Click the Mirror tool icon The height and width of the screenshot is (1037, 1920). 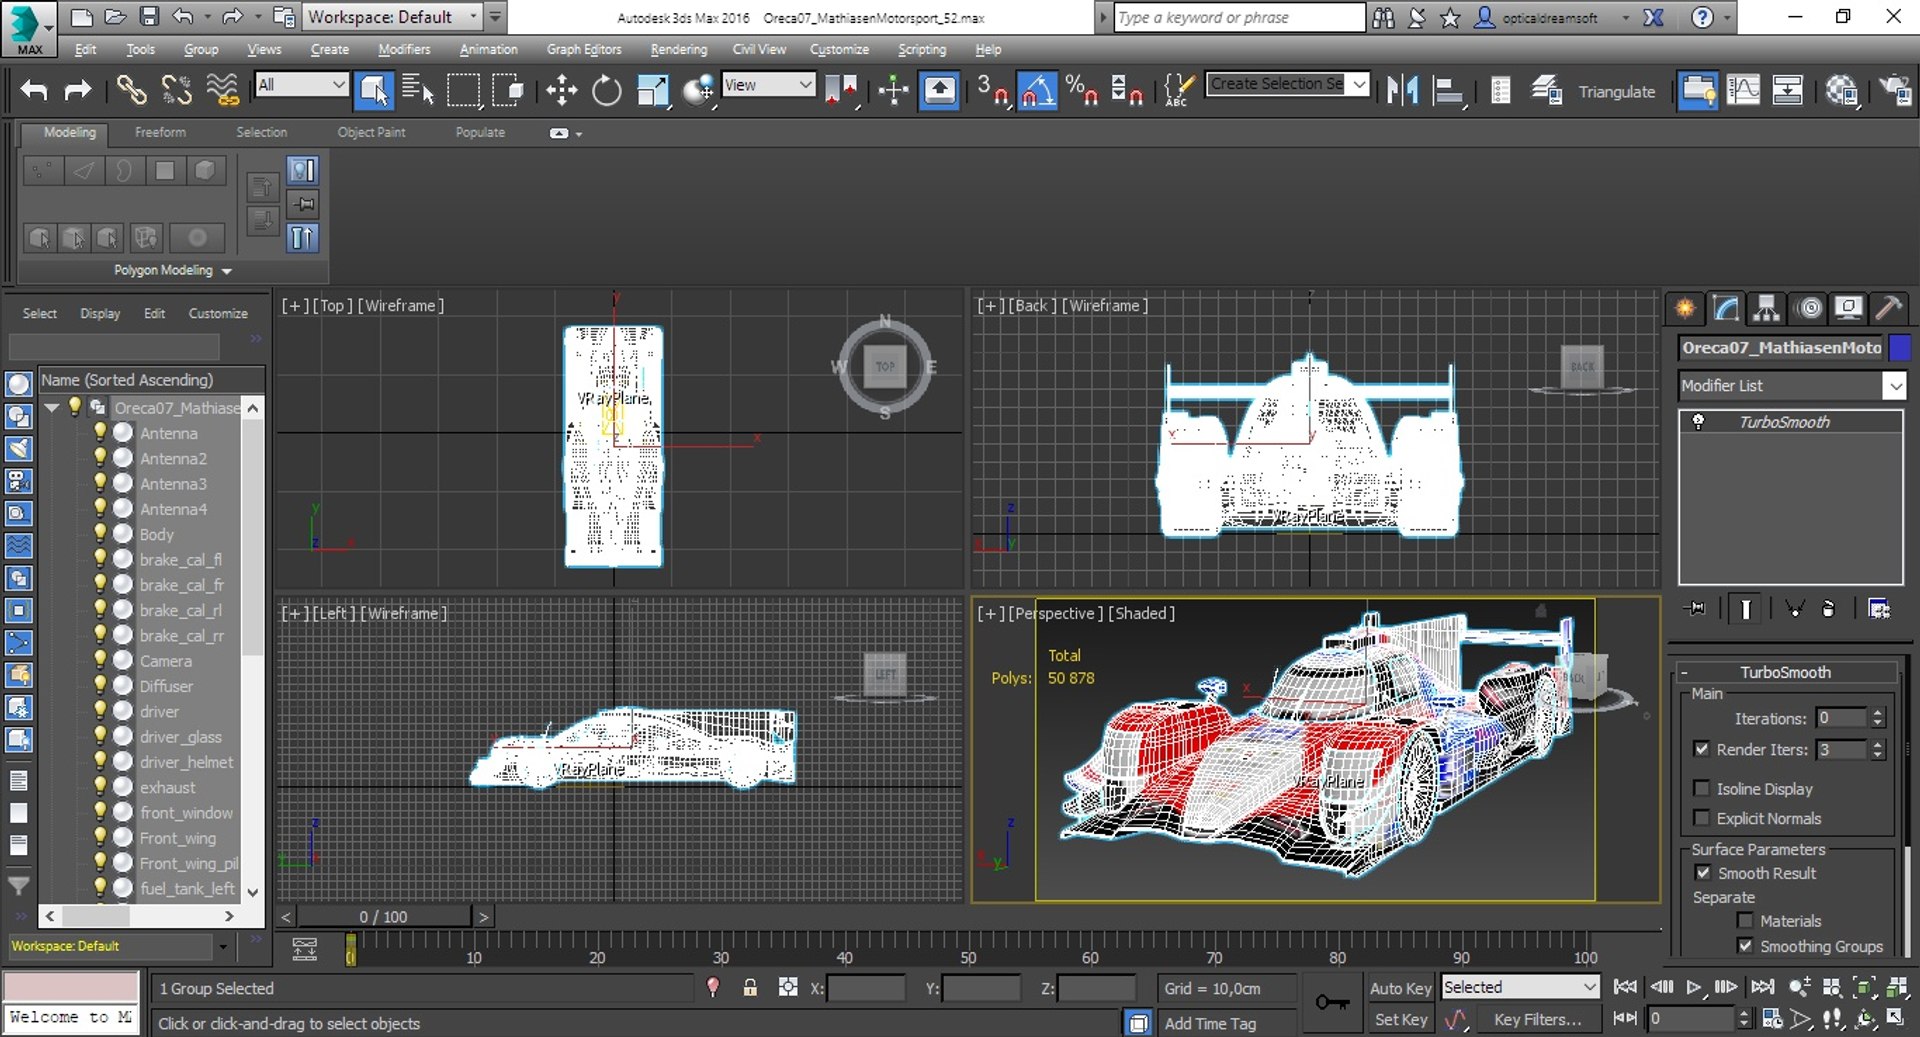coord(1402,91)
